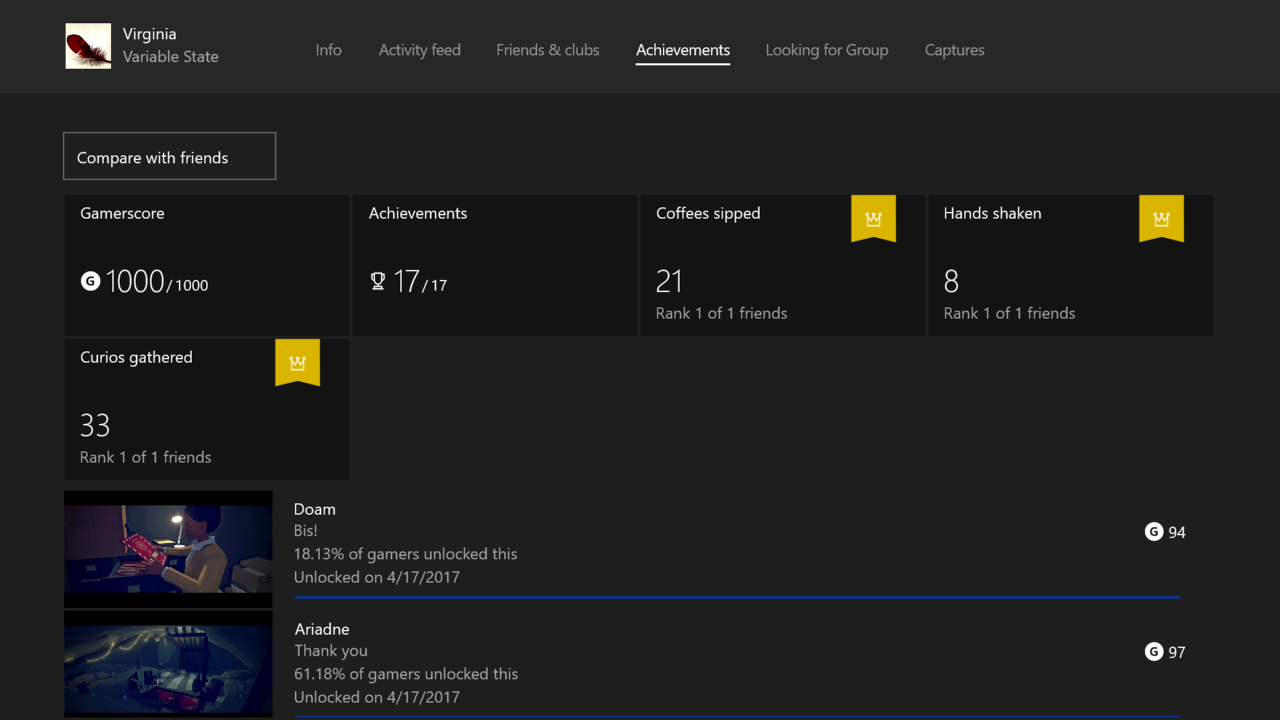1280x720 pixels.
Task: Click the Virginia game feather icon
Action: pyautogui.click(x=88, y=46)
